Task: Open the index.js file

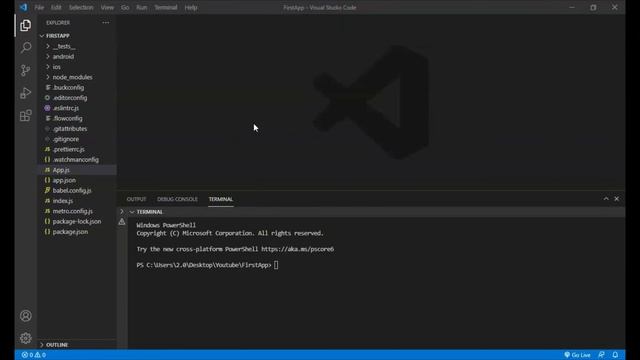Action: 77,201
